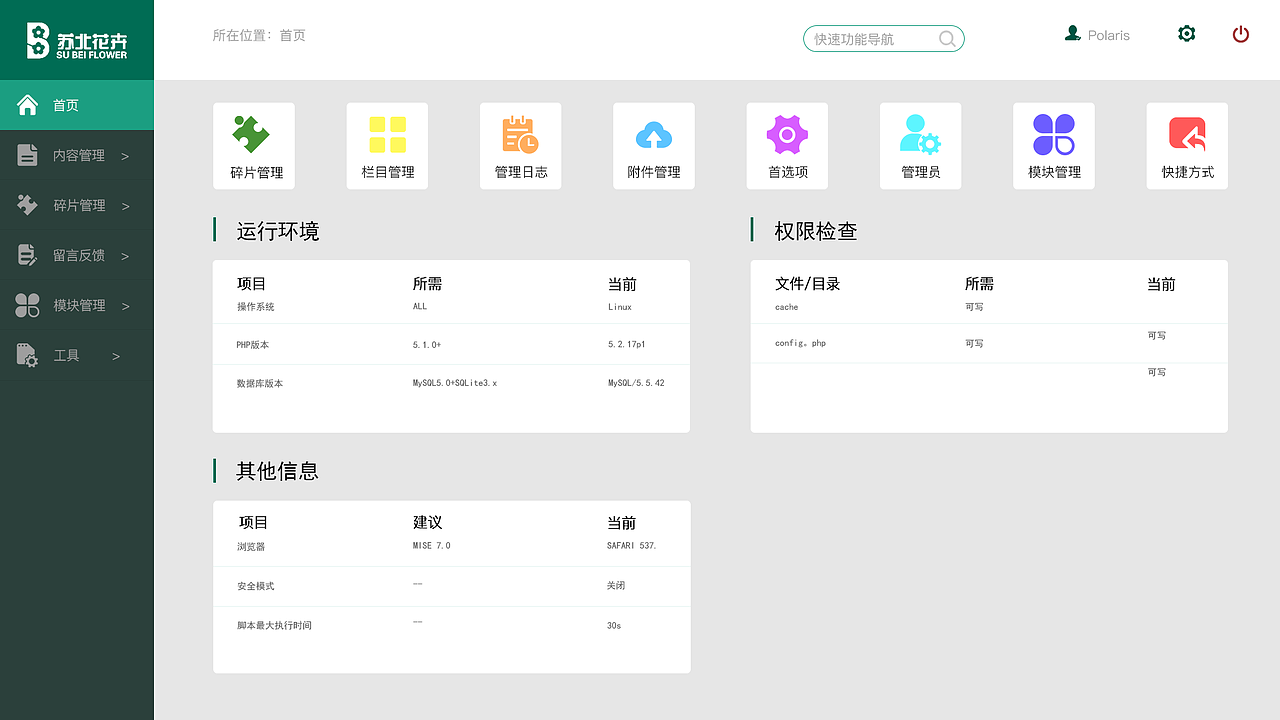The image size is (1280, 720).
Task: Click the red power logout icon
Action: [x=1240, y=33]
